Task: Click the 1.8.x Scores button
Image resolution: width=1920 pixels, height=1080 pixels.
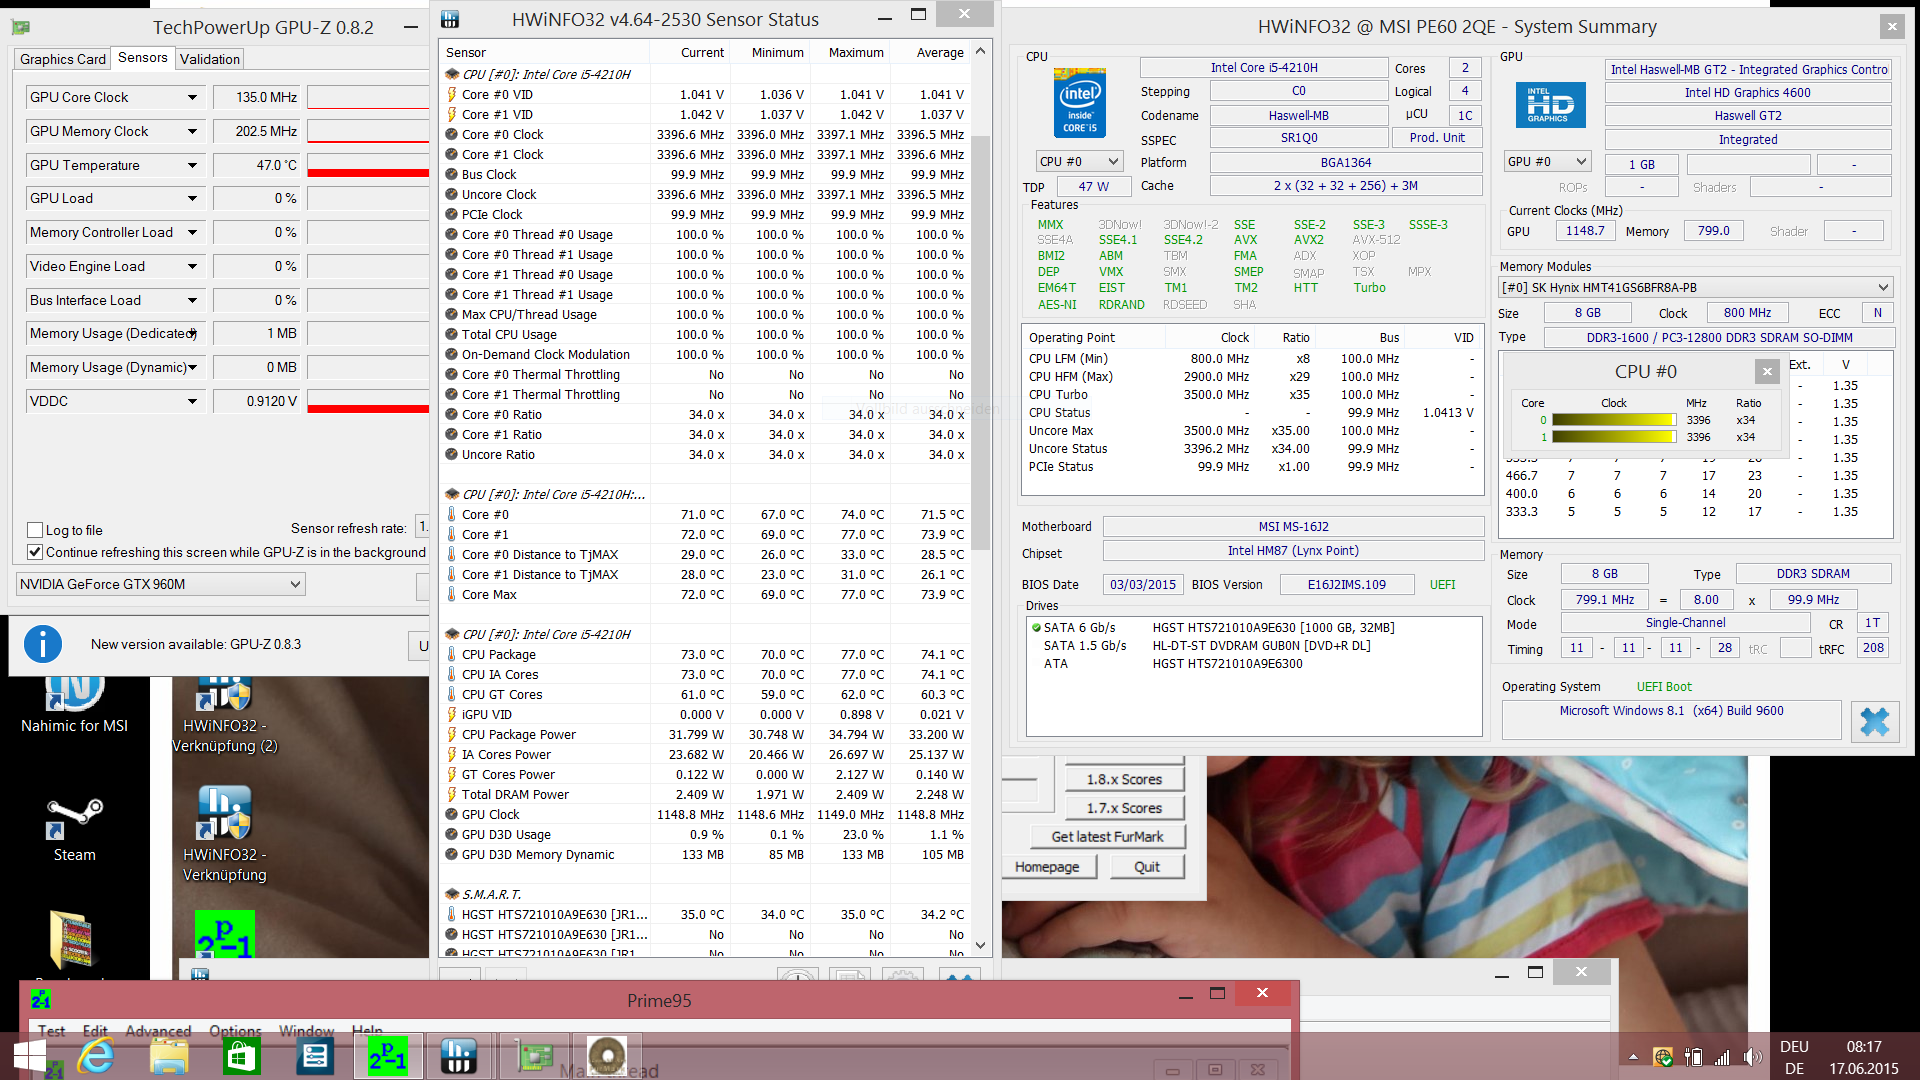Action: [x=1124, y=779]
